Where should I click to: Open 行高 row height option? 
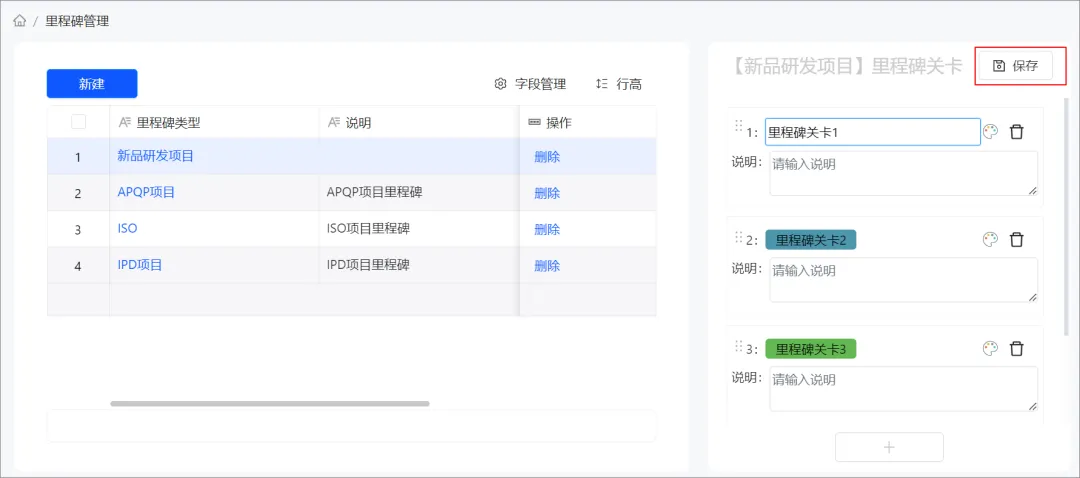click(619, 84)
